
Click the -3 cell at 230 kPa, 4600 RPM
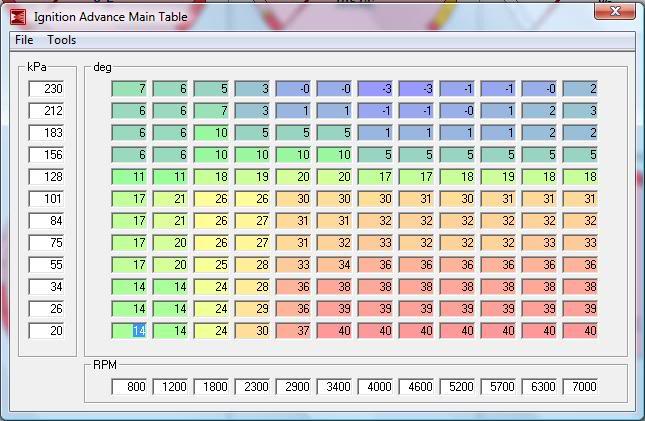[x=416, y=88]
